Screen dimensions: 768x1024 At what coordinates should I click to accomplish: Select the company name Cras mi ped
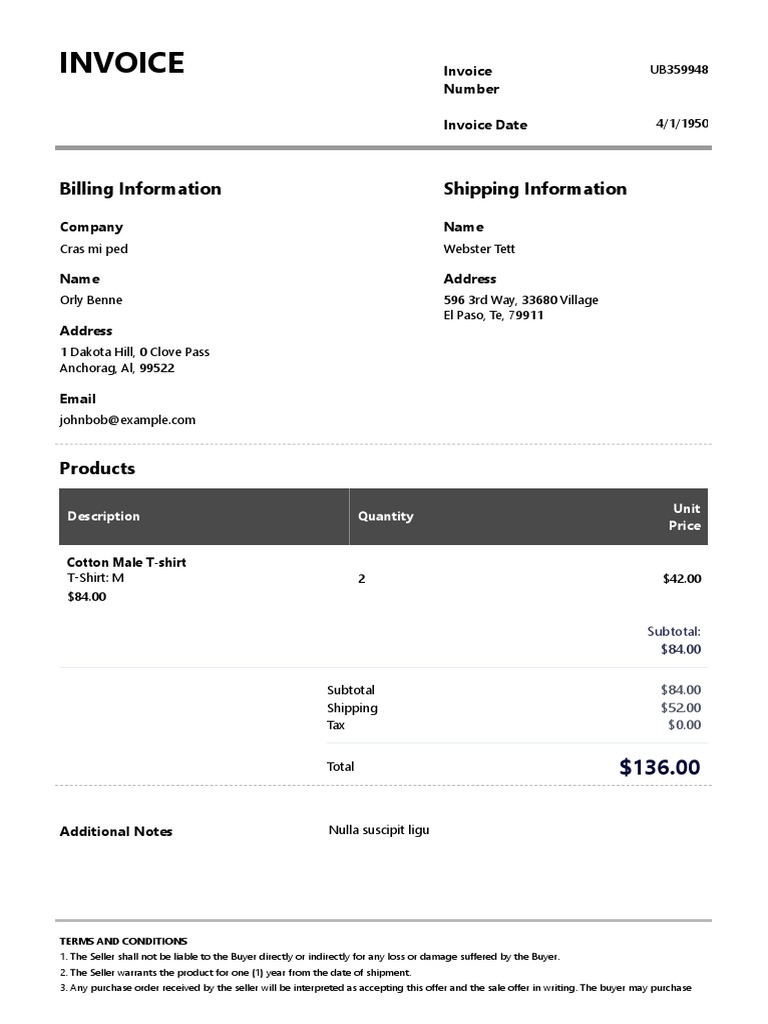[94, 249]
